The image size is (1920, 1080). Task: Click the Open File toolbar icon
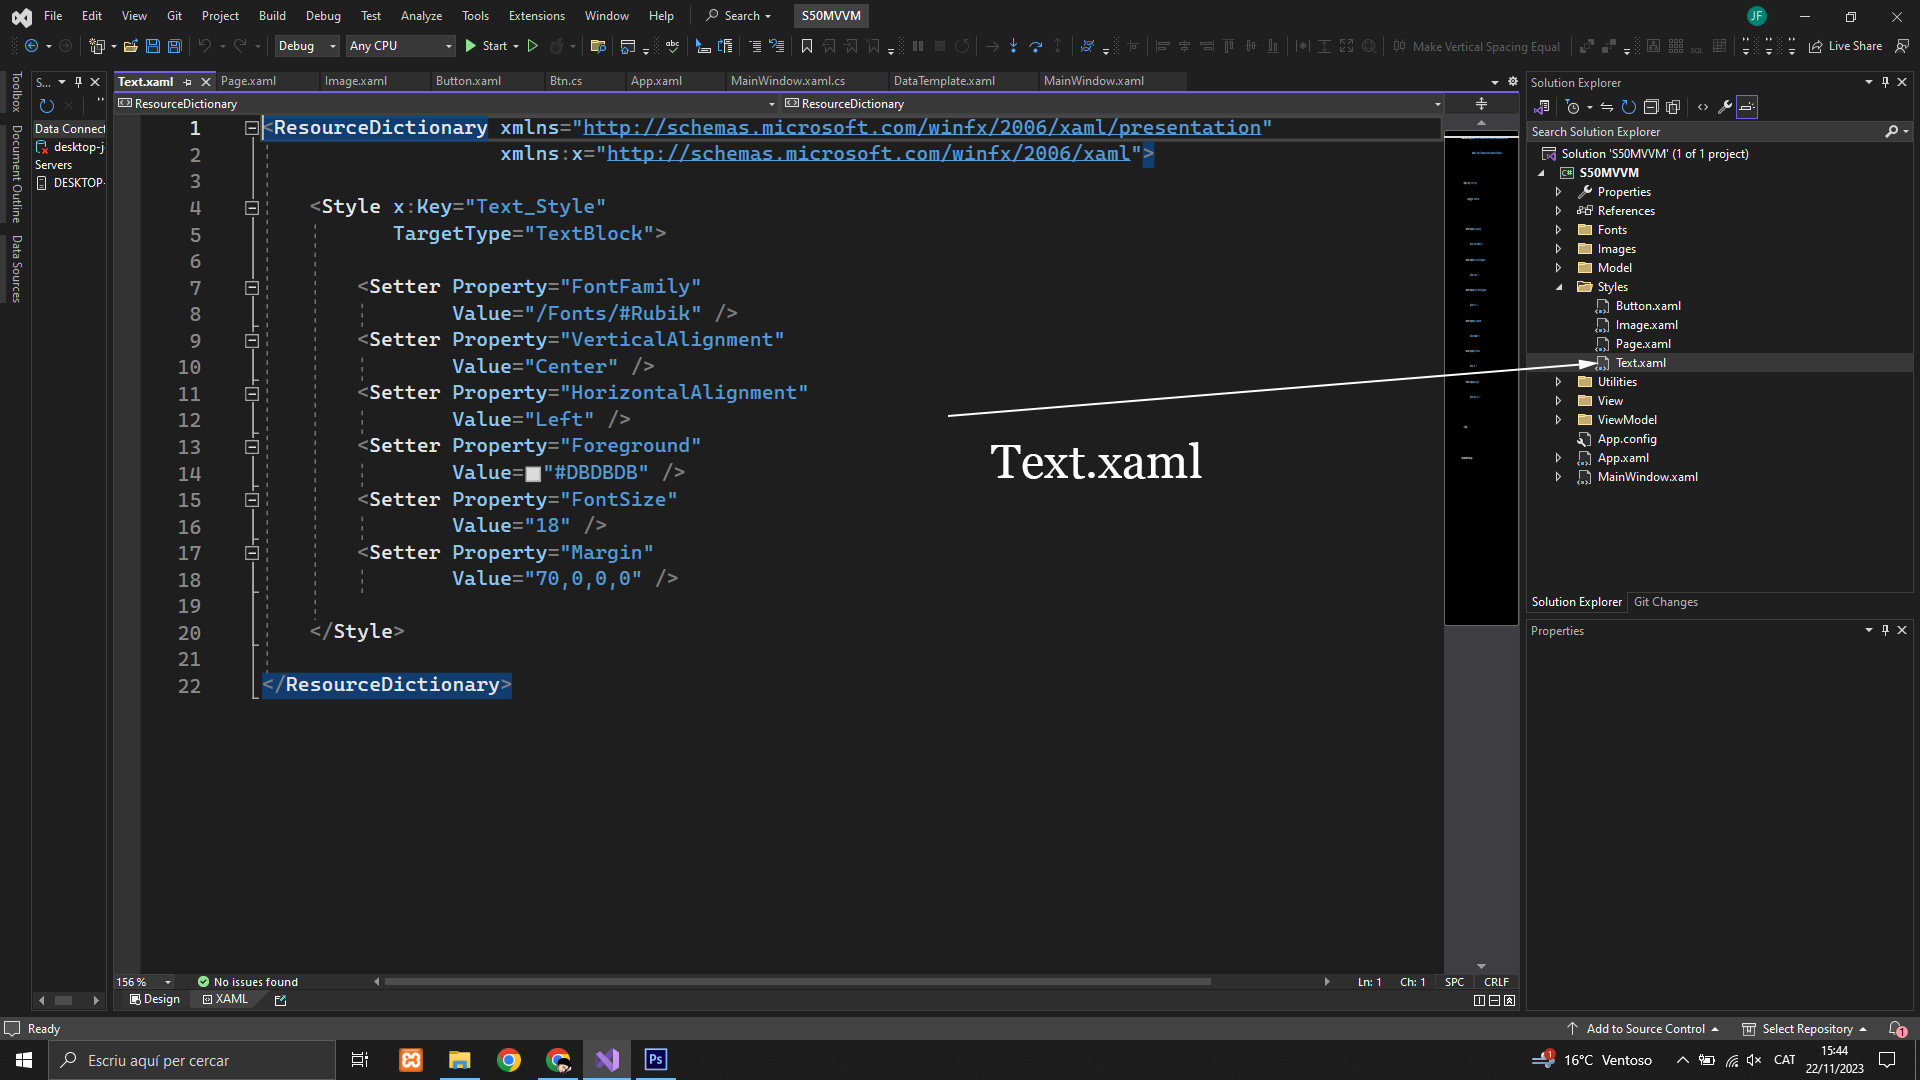point(130,46)
